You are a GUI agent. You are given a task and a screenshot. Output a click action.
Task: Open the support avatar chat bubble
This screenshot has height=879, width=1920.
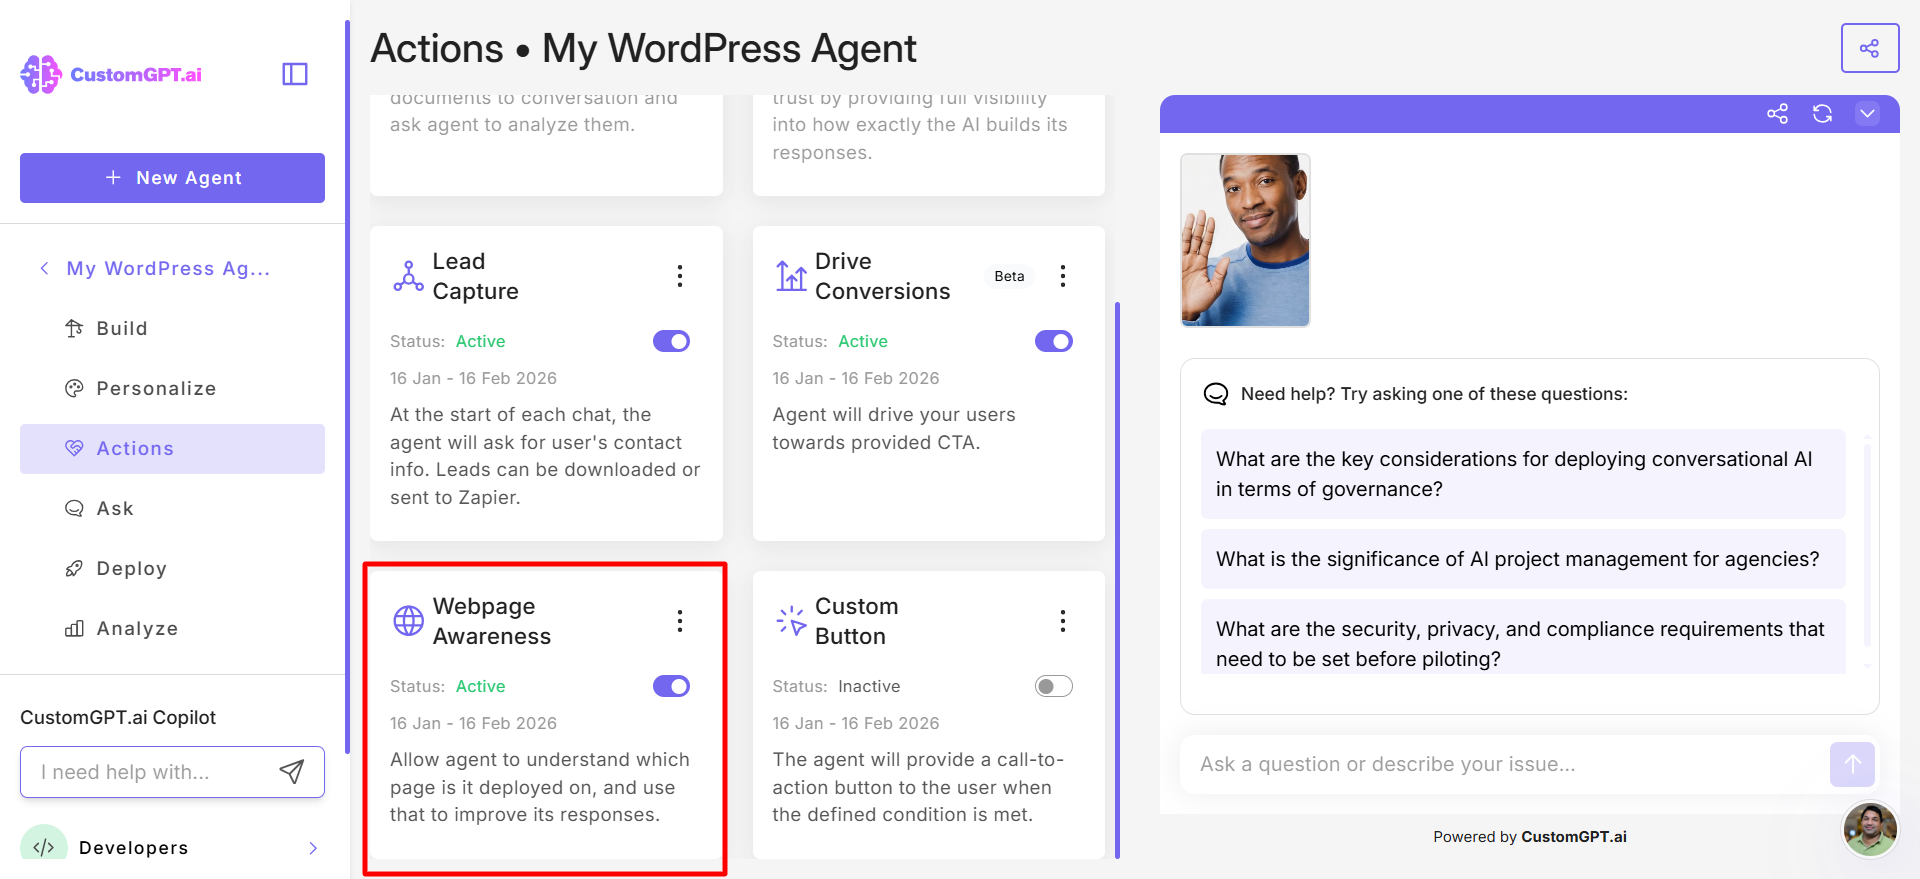coord(1870,829)
